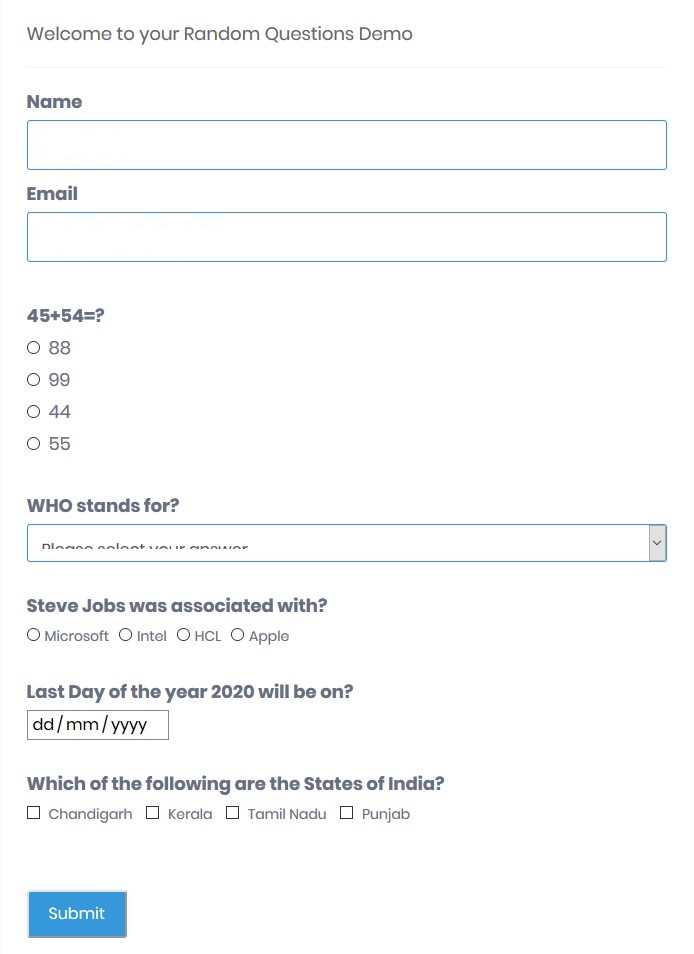Choose the 44 option
The width and height of the screenshot is (694, 954).
click(33, 411)
